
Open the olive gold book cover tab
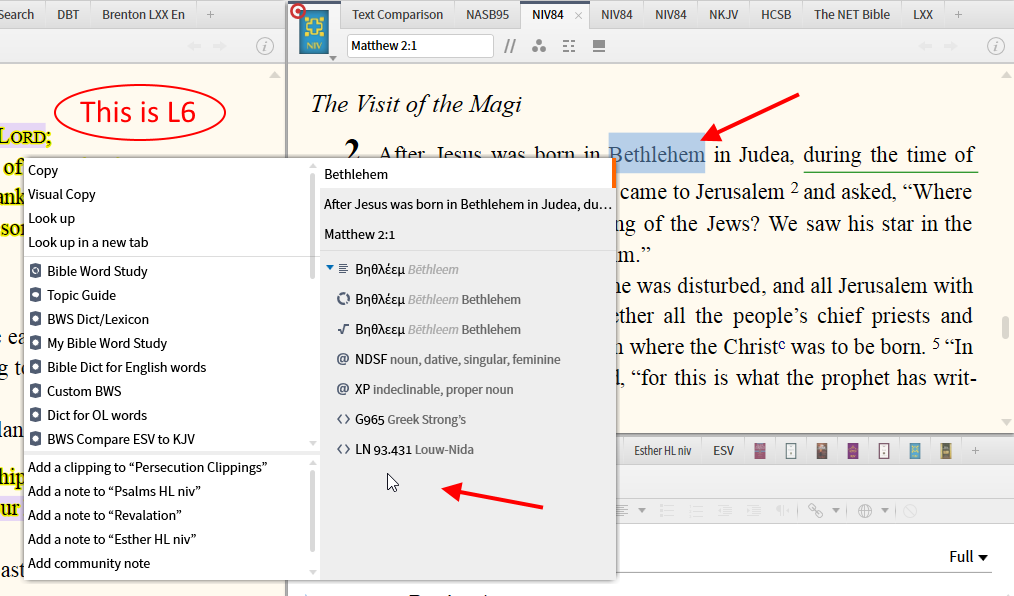tap(945, 451)
